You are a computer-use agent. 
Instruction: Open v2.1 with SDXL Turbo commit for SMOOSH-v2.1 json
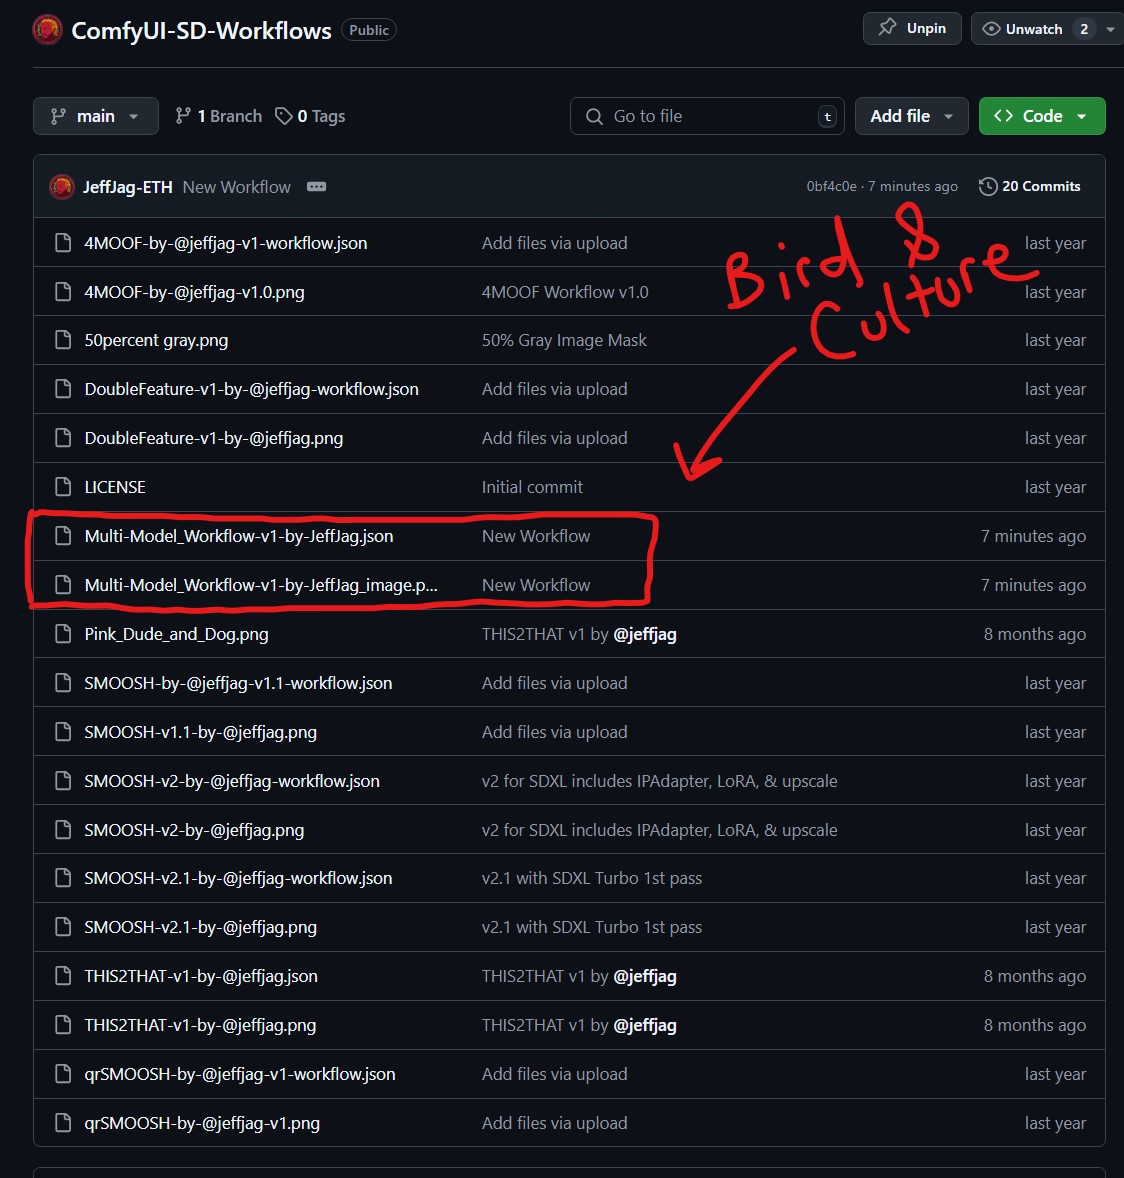tap(592, 878)
